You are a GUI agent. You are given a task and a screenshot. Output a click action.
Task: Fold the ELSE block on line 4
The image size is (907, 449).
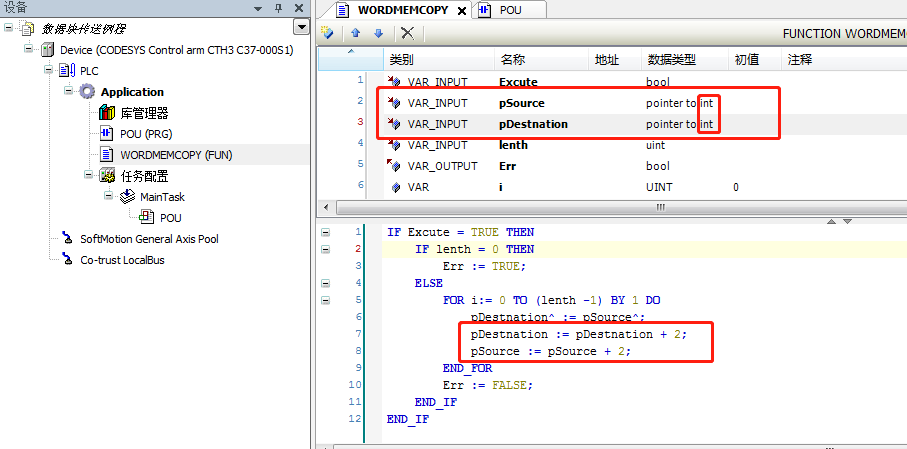click(x=326, y=283)
